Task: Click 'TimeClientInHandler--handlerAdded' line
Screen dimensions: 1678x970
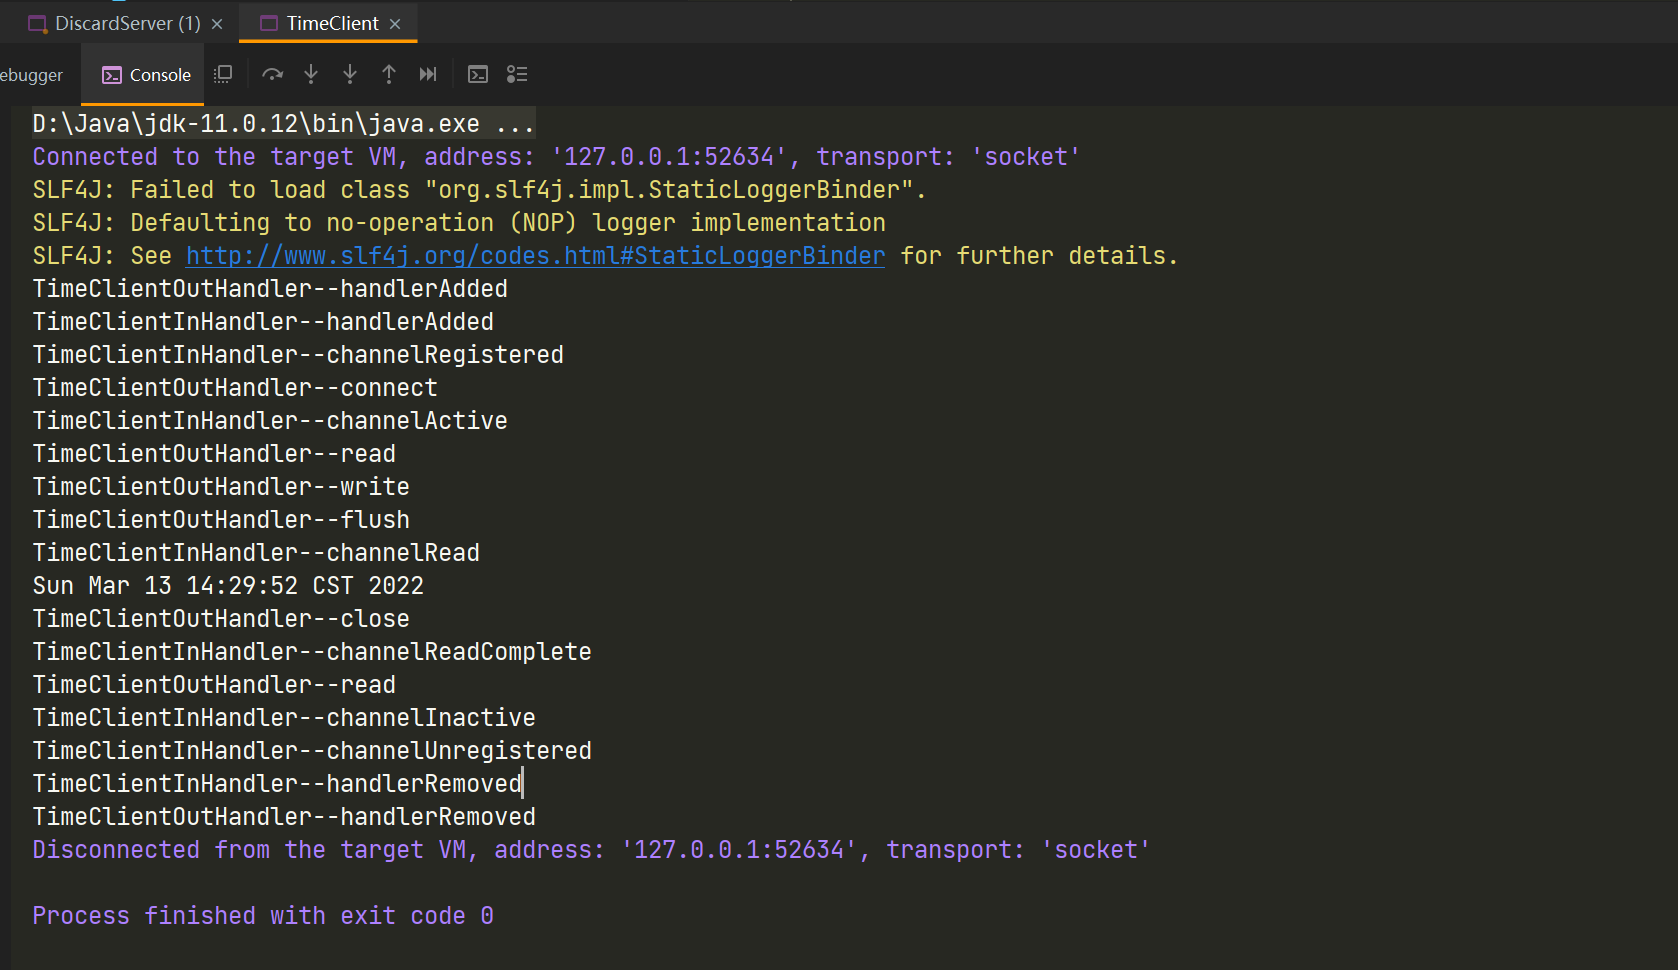Action: pyautogui.click(x=263, y=322)
